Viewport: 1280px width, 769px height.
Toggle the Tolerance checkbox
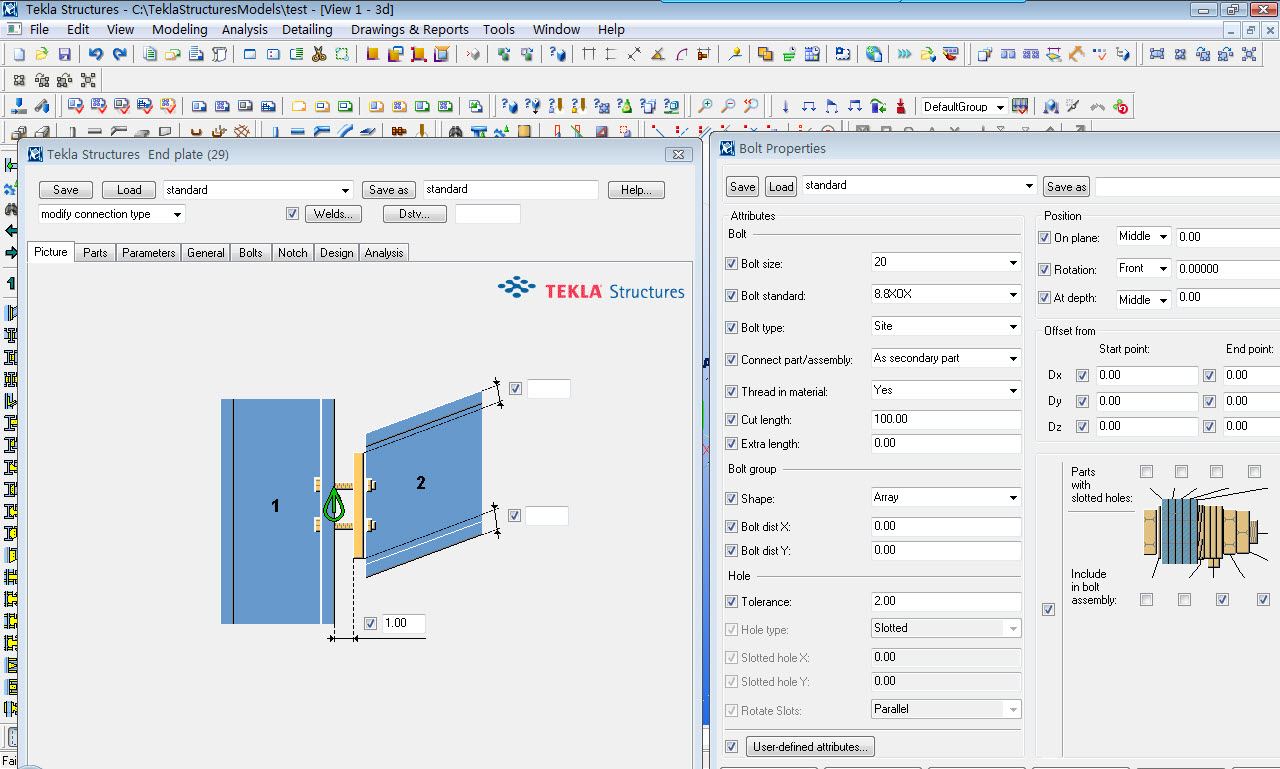[731, 602]
